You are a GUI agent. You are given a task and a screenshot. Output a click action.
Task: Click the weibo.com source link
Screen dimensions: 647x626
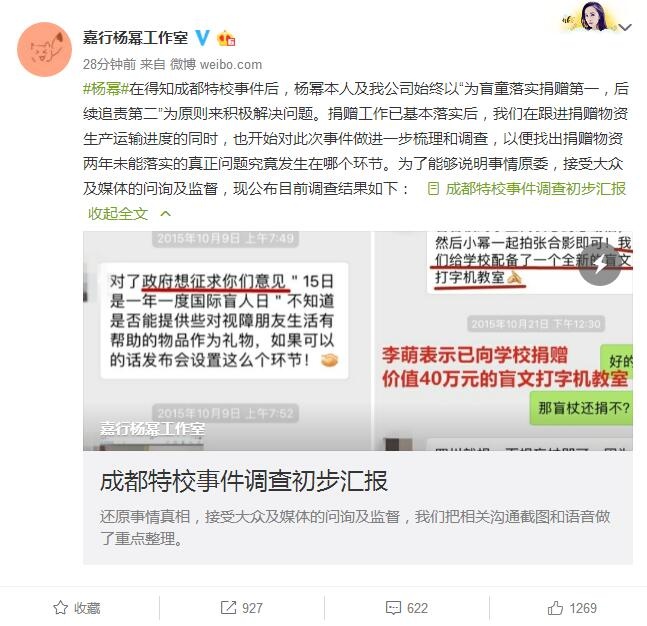[231, 64]
